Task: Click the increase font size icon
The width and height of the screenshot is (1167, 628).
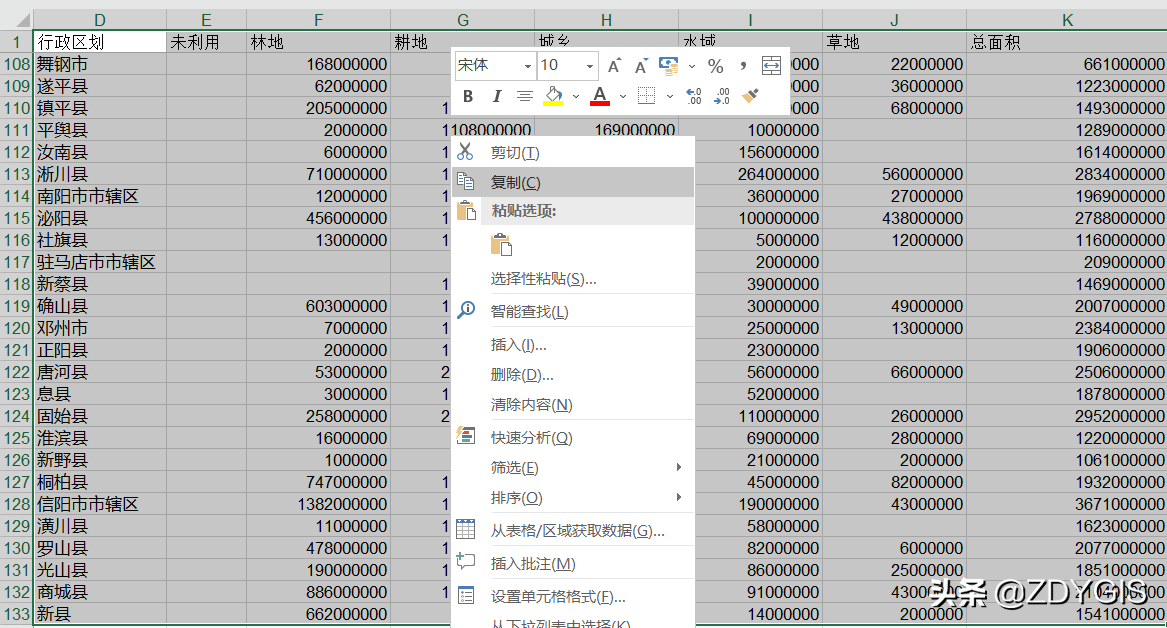Action: click(x=614, y=66)
